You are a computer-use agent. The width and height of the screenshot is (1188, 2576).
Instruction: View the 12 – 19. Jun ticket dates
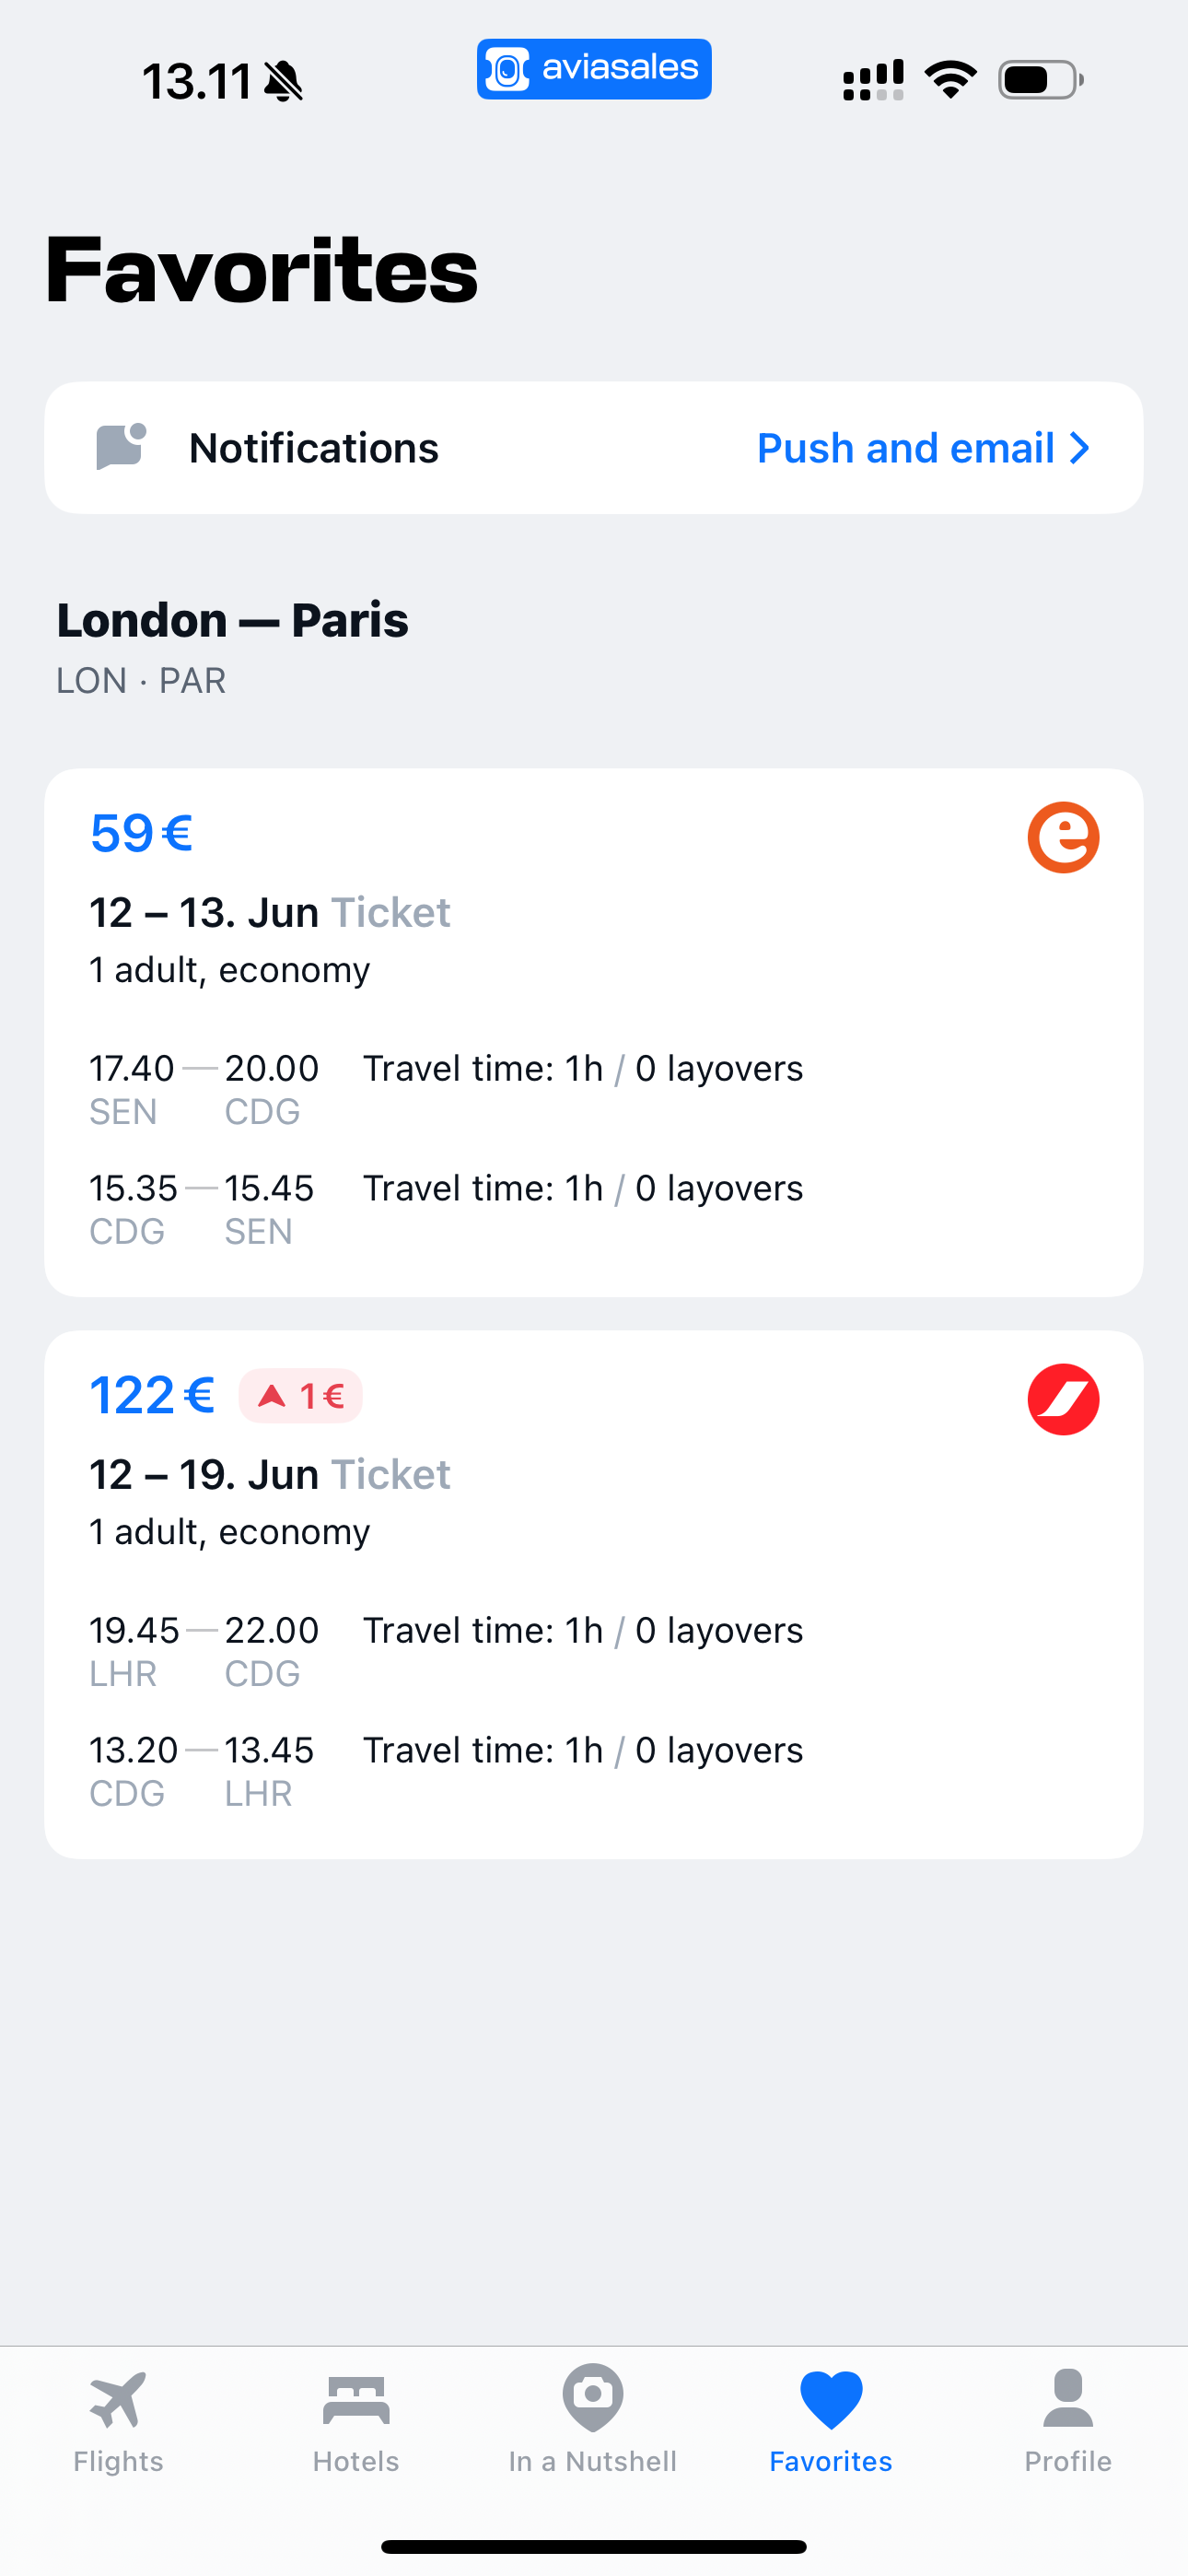click(204, 1474)
